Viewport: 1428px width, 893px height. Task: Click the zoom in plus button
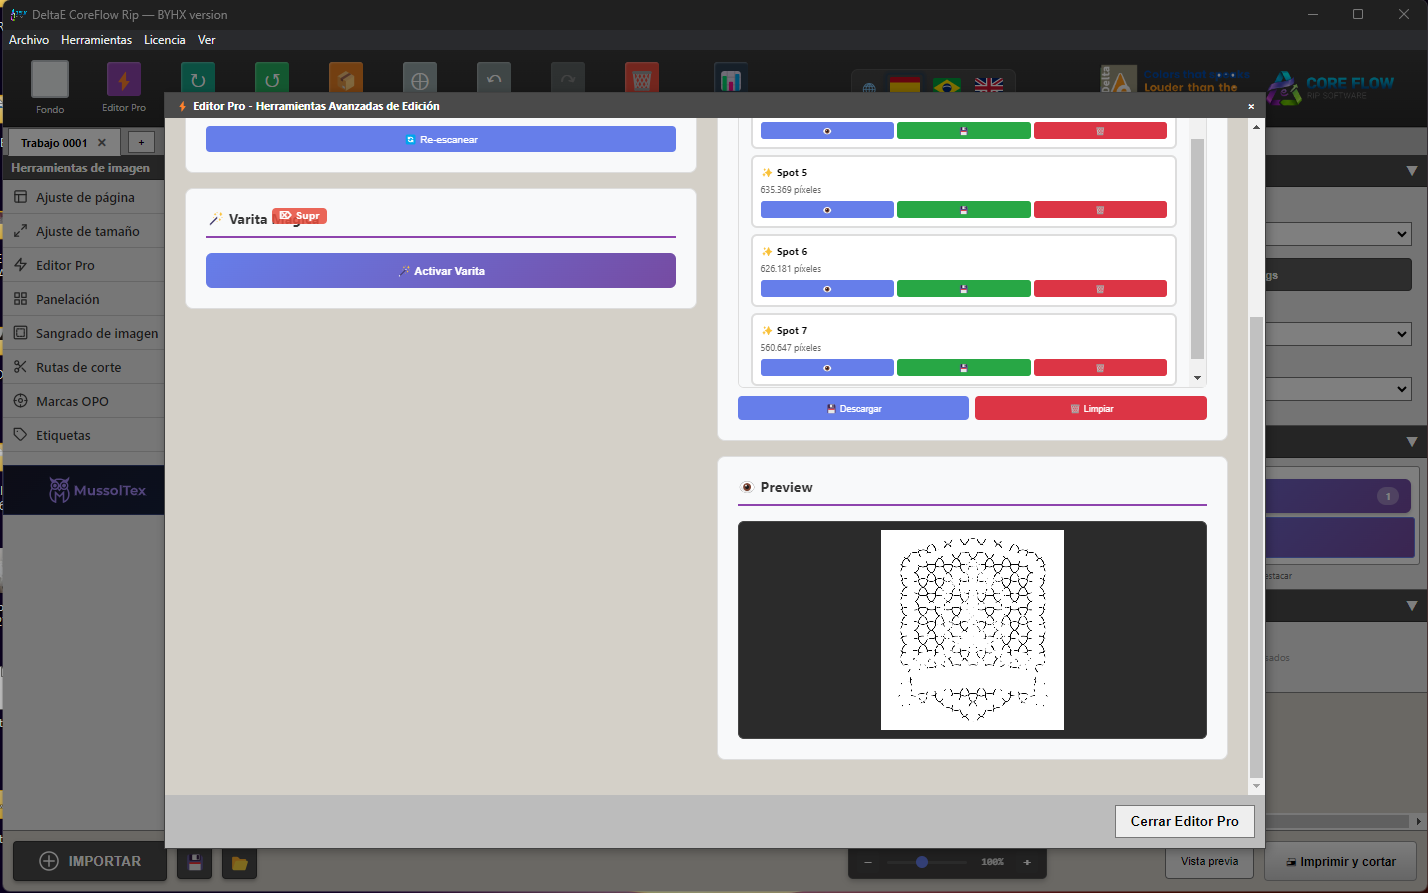click(1026, 862)
